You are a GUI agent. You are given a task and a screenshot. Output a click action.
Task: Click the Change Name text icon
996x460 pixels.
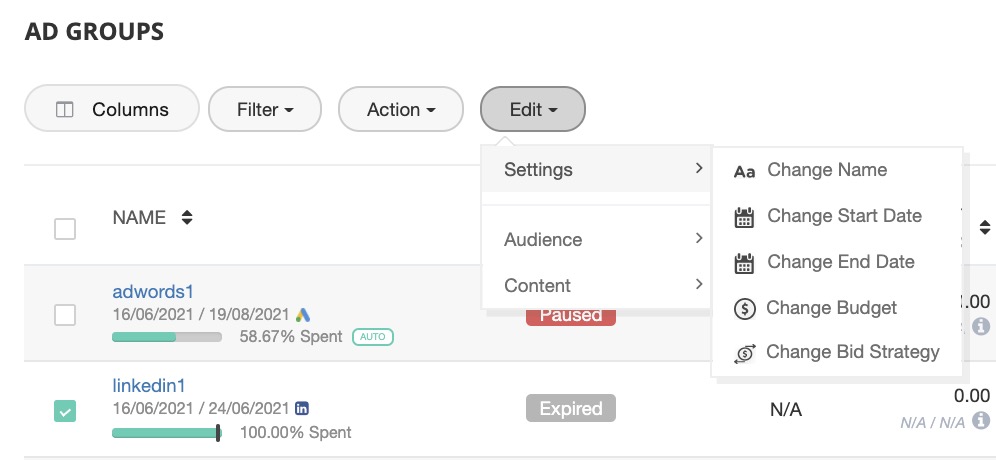[x=744, y=171]
